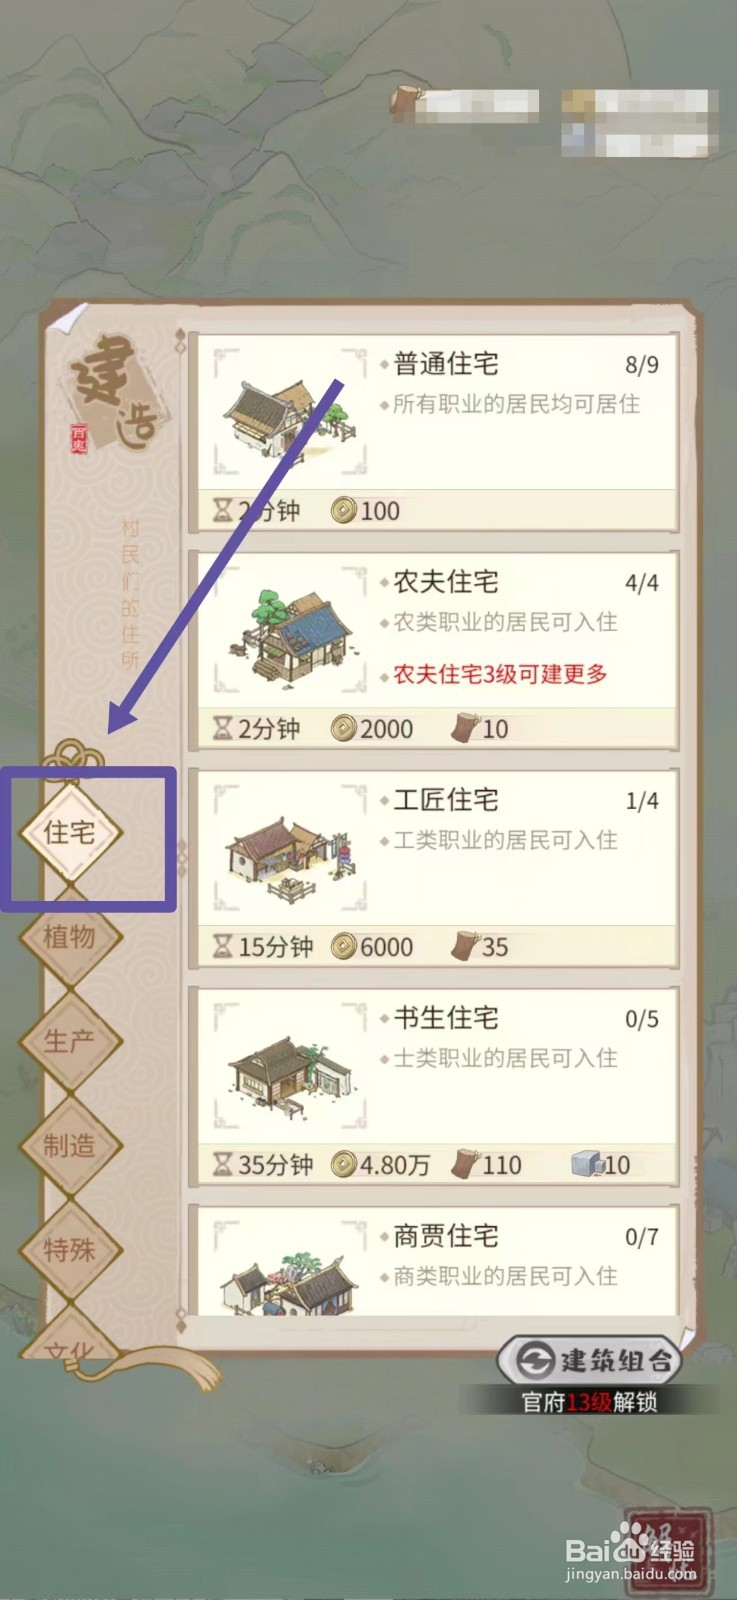This screenshot has width=737, height=1600.
Task: Open the 生产 category tab
Action: coord(70,1041)
